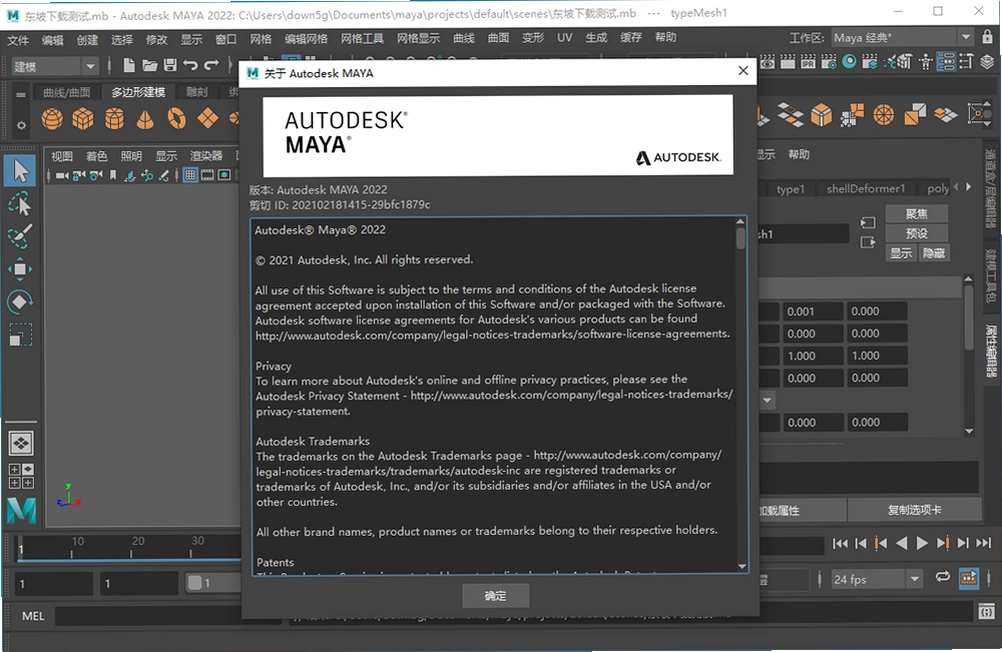The image size is (1002, 652).
Task: Create a polygon sphere from the shelf
Action: (x=52, y=119)
